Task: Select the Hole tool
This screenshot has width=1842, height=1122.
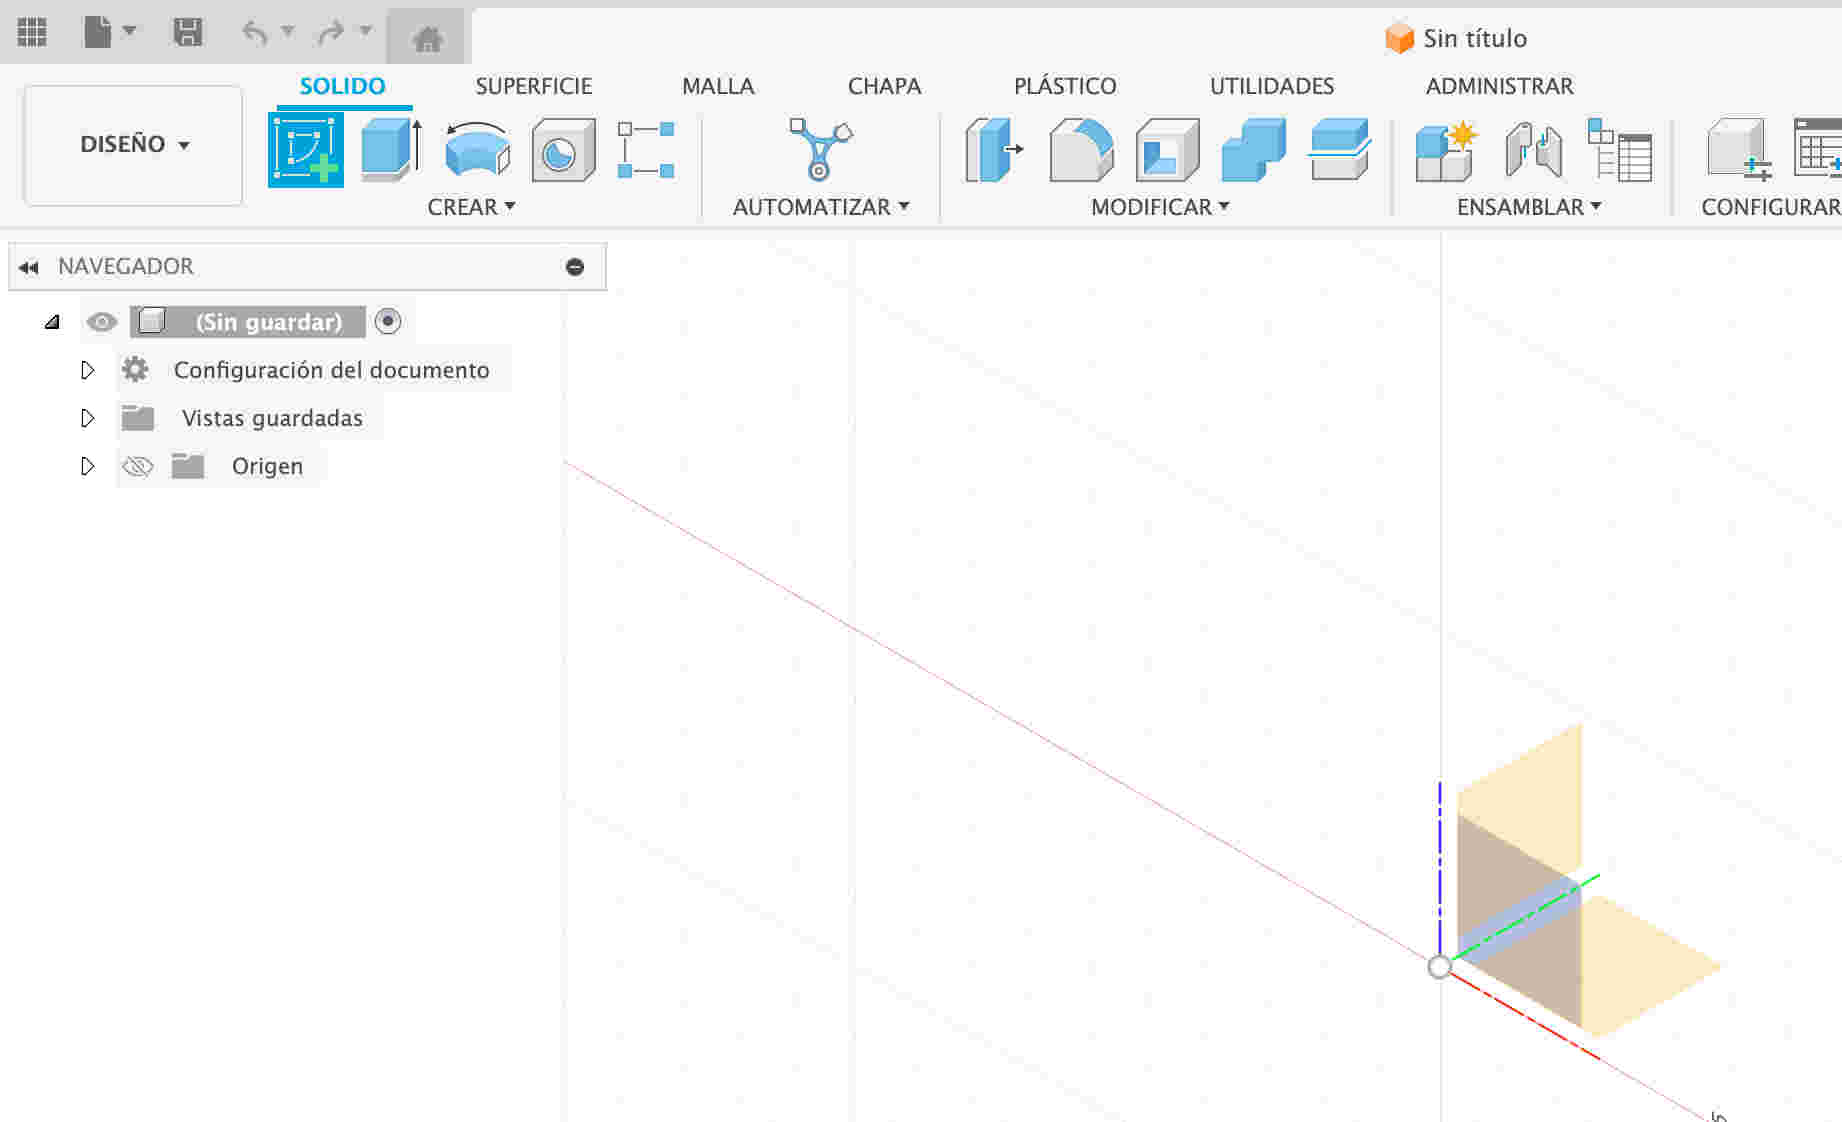Action: tap(563, 149)
